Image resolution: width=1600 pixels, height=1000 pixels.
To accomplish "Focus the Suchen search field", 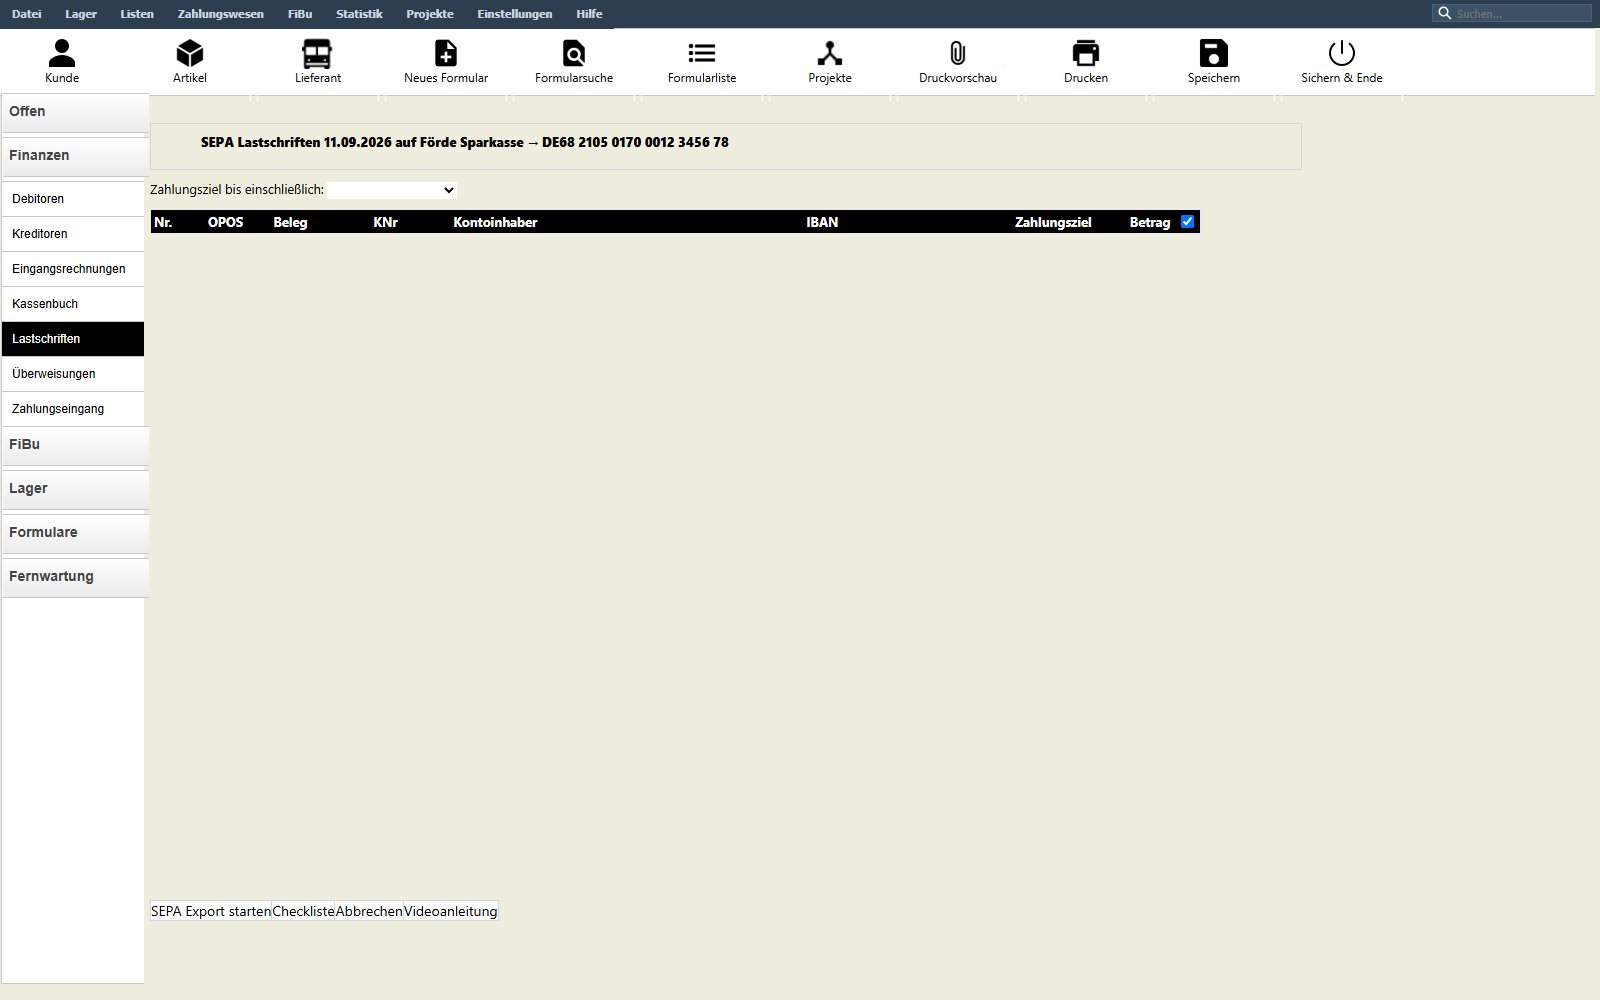I will 1521,14.
